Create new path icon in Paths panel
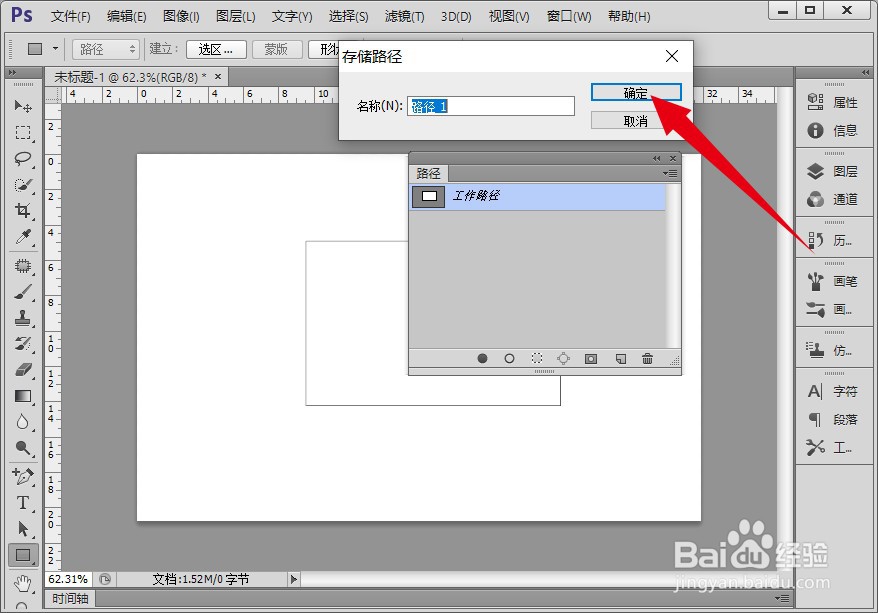Screen dimensions: 878x613 click(620, 359)
